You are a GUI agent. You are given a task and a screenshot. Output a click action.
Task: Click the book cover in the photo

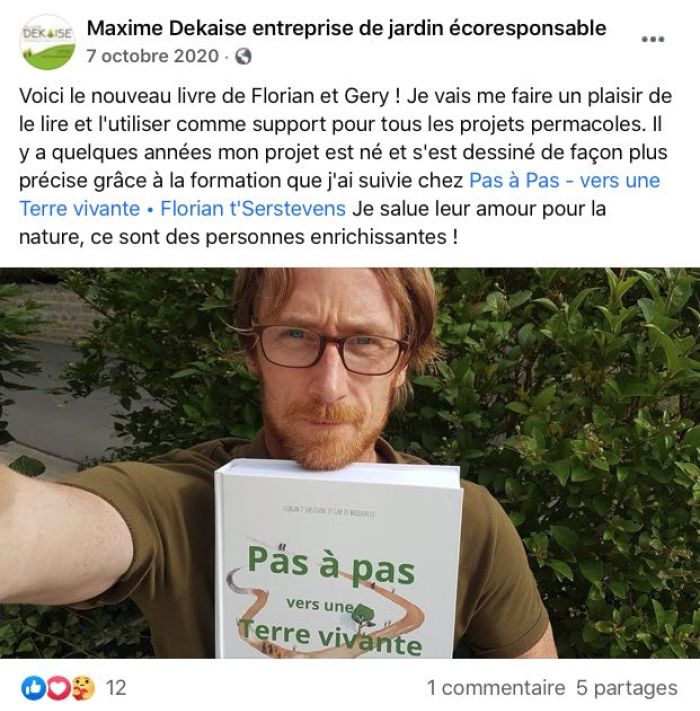pos(338,560)
